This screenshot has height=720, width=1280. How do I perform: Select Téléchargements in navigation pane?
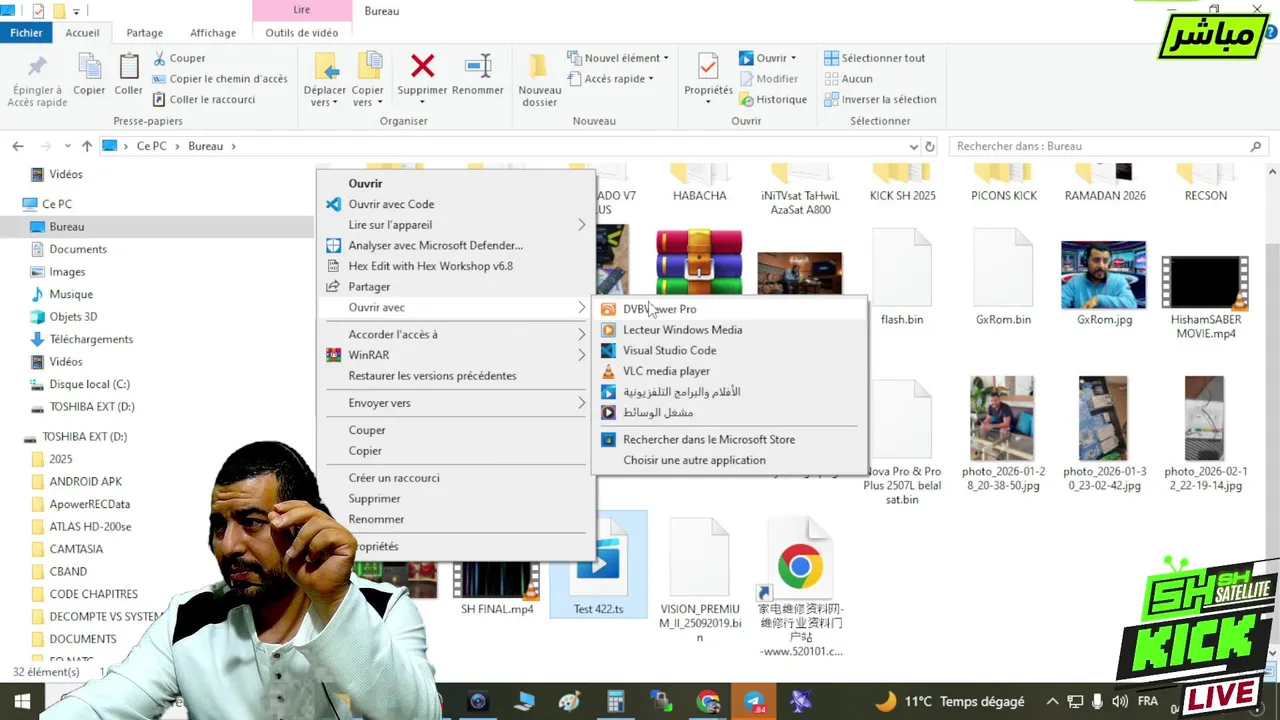coord(91,339)
